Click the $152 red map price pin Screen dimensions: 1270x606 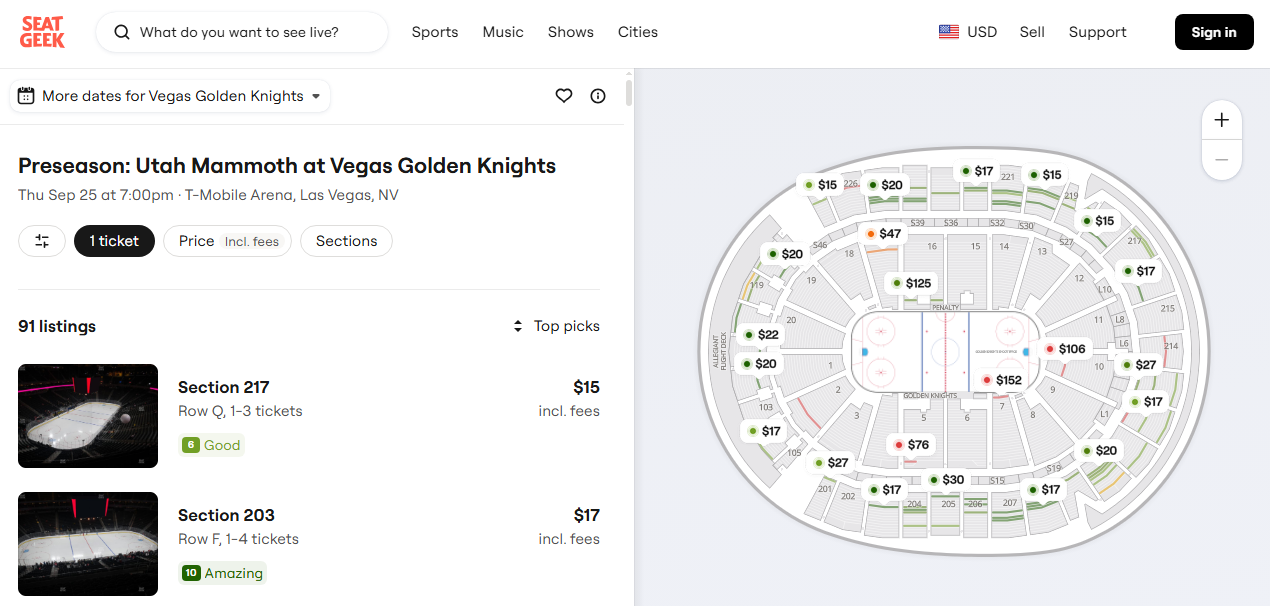[x=1001, y=380]
